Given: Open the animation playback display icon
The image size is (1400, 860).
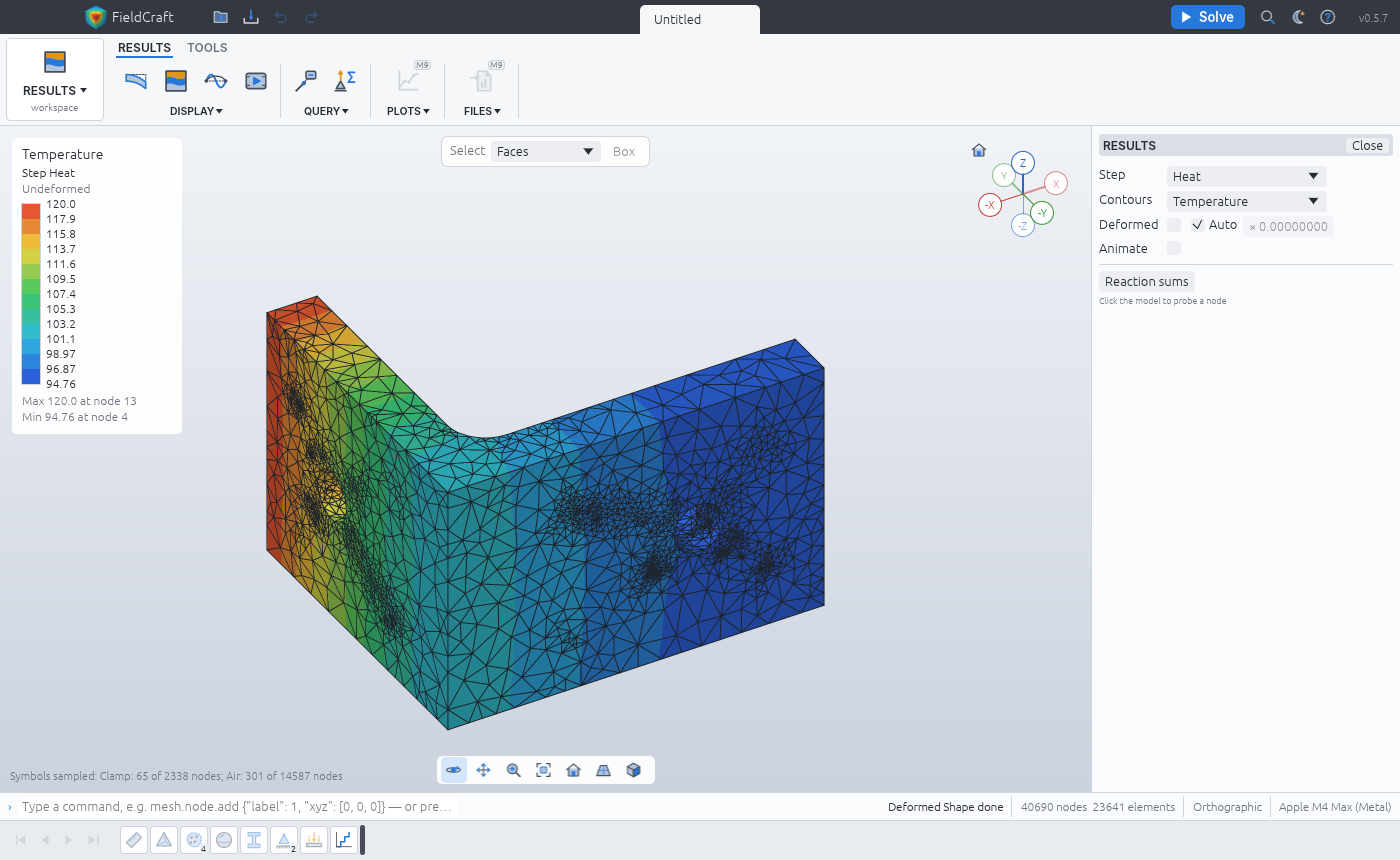Looking at the screenshot, I should point(256,81).
